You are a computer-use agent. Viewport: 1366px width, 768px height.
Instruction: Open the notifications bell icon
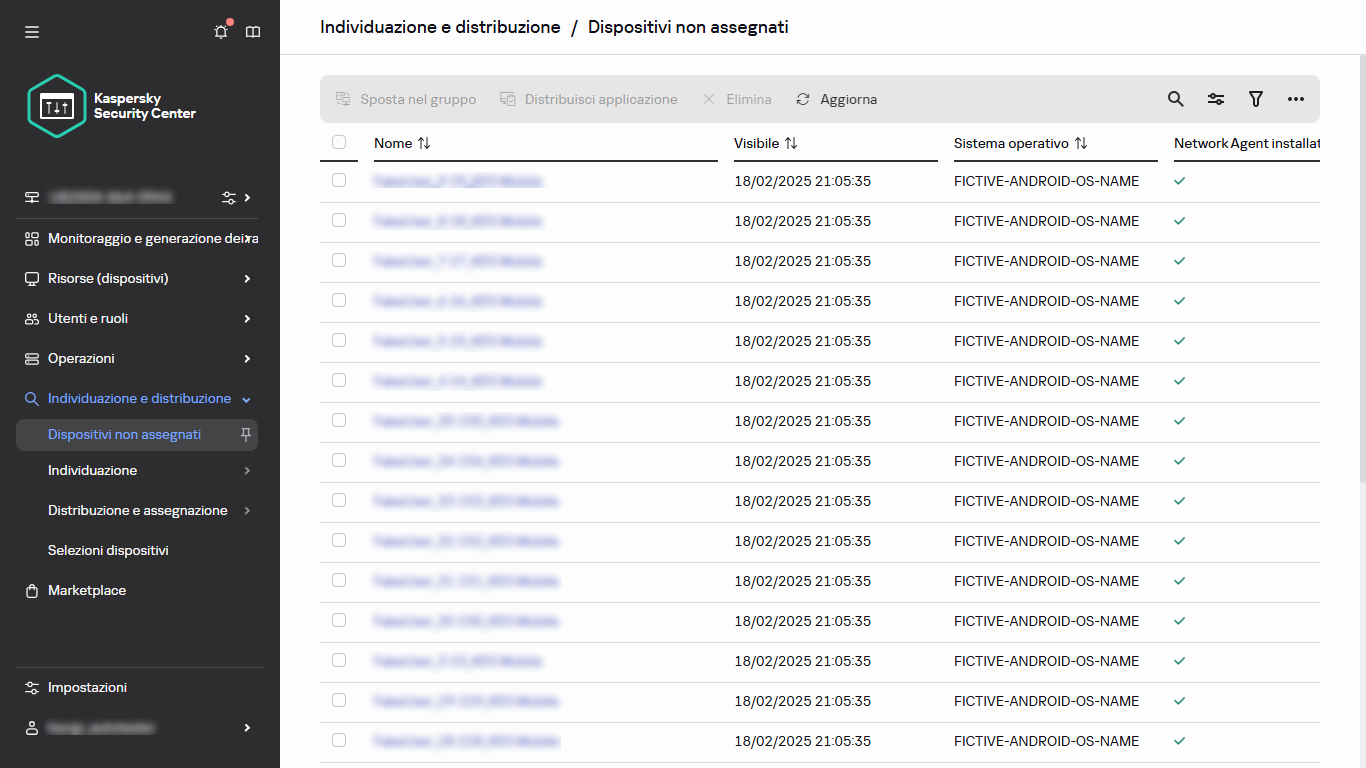pyautogui.click(x=221, y=32)
